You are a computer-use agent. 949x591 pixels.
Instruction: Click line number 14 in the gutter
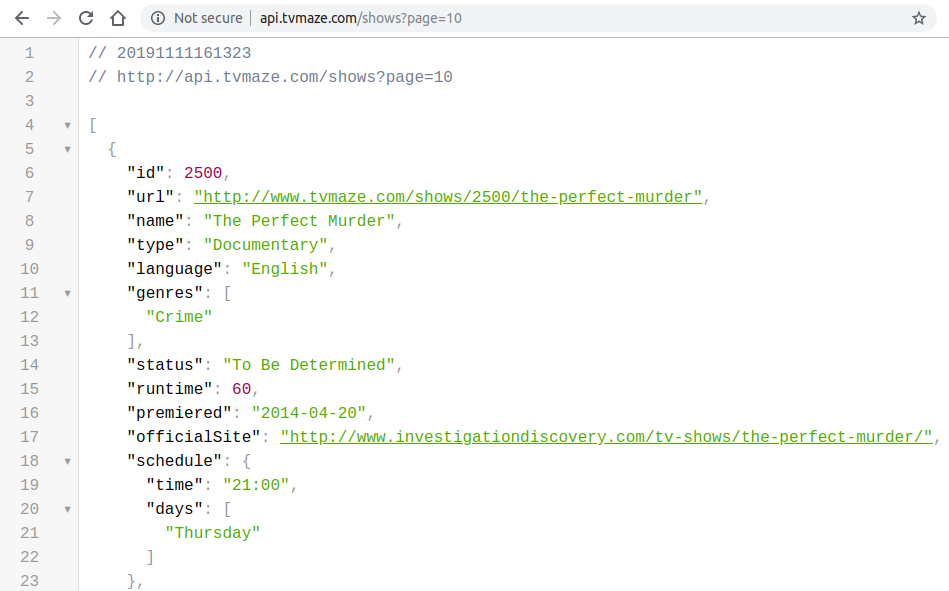click(x=29, y=364)
